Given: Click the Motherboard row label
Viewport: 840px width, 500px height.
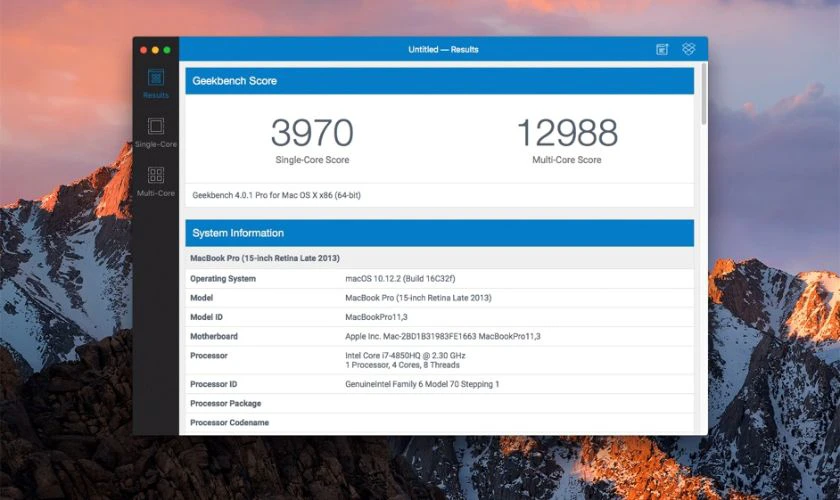Looking at the screenshot, I should click(x=214, y=337).
